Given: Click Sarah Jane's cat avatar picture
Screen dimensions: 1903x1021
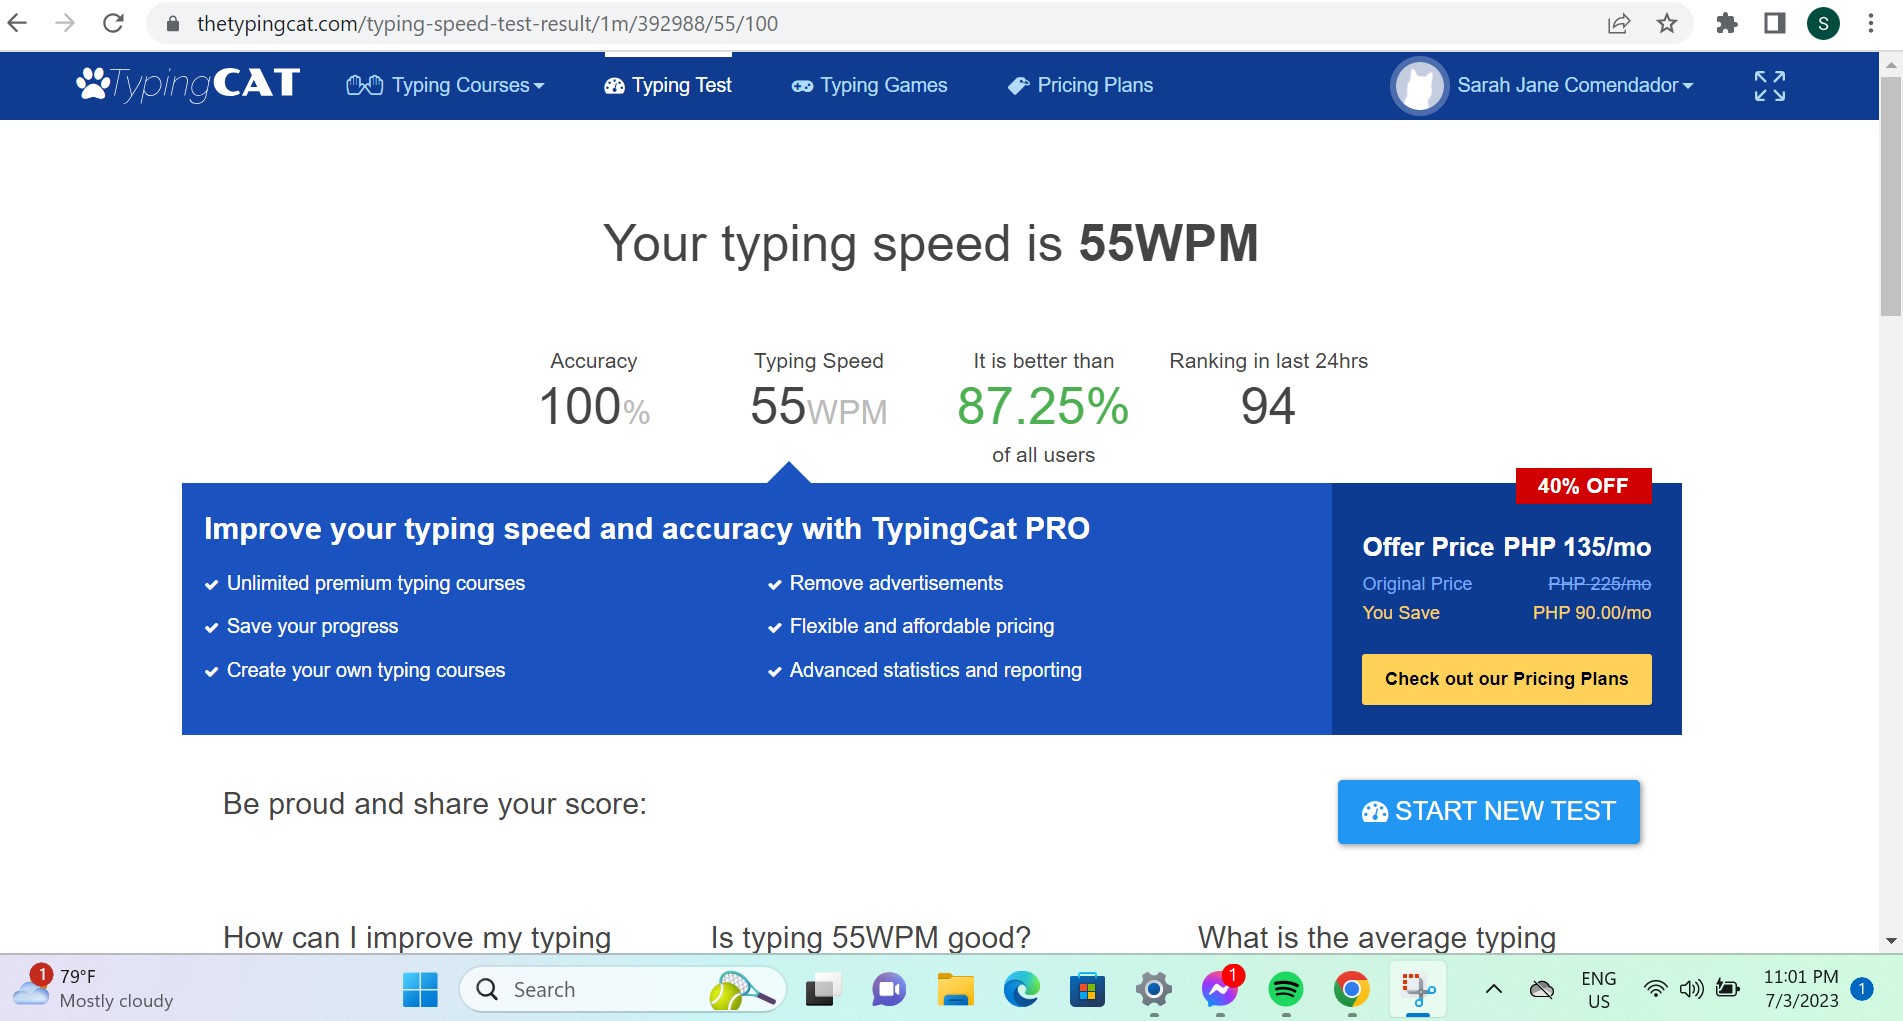Looking at the screenshot, I should tap(1418, 86).
